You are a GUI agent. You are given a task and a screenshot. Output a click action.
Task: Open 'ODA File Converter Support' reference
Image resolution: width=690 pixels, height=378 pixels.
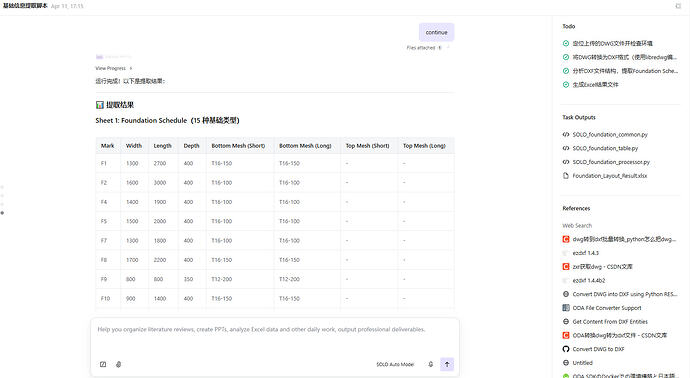(x=606, y=308)
